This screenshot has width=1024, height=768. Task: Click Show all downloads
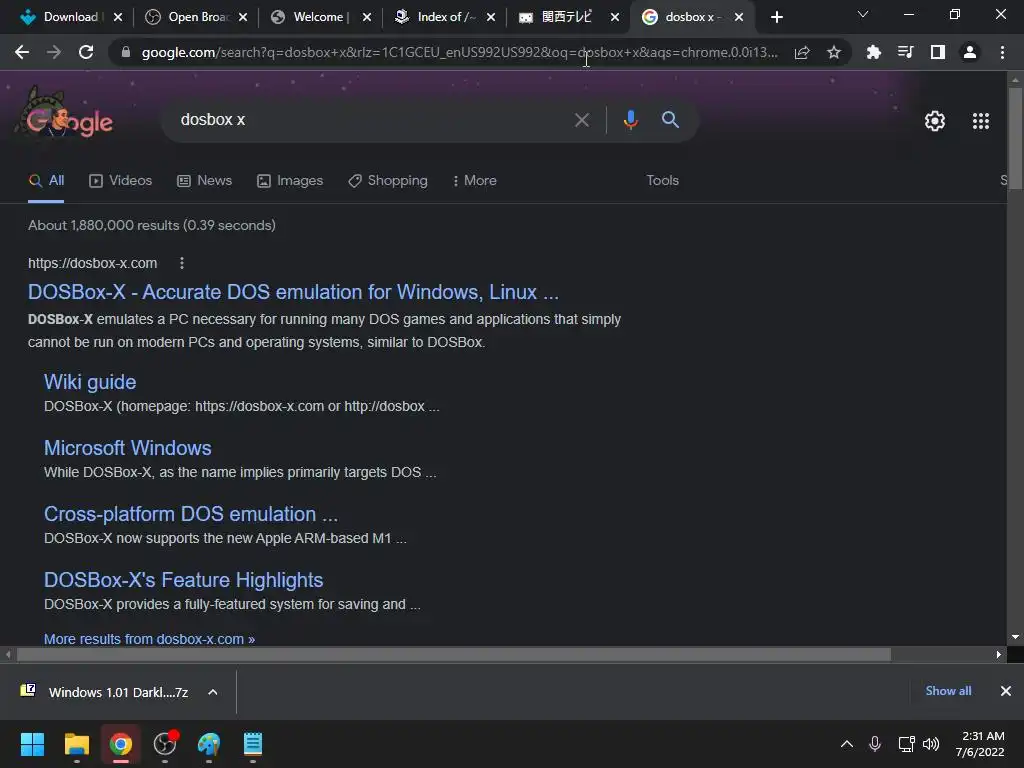(x=948, y=691)
